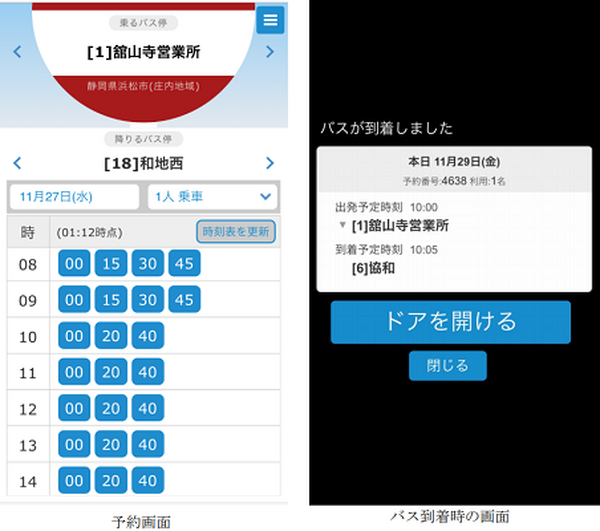The width and height of the screenshot is (600, 531).
Task: Pick the 11:40 departure time
Action: point(147,372)
